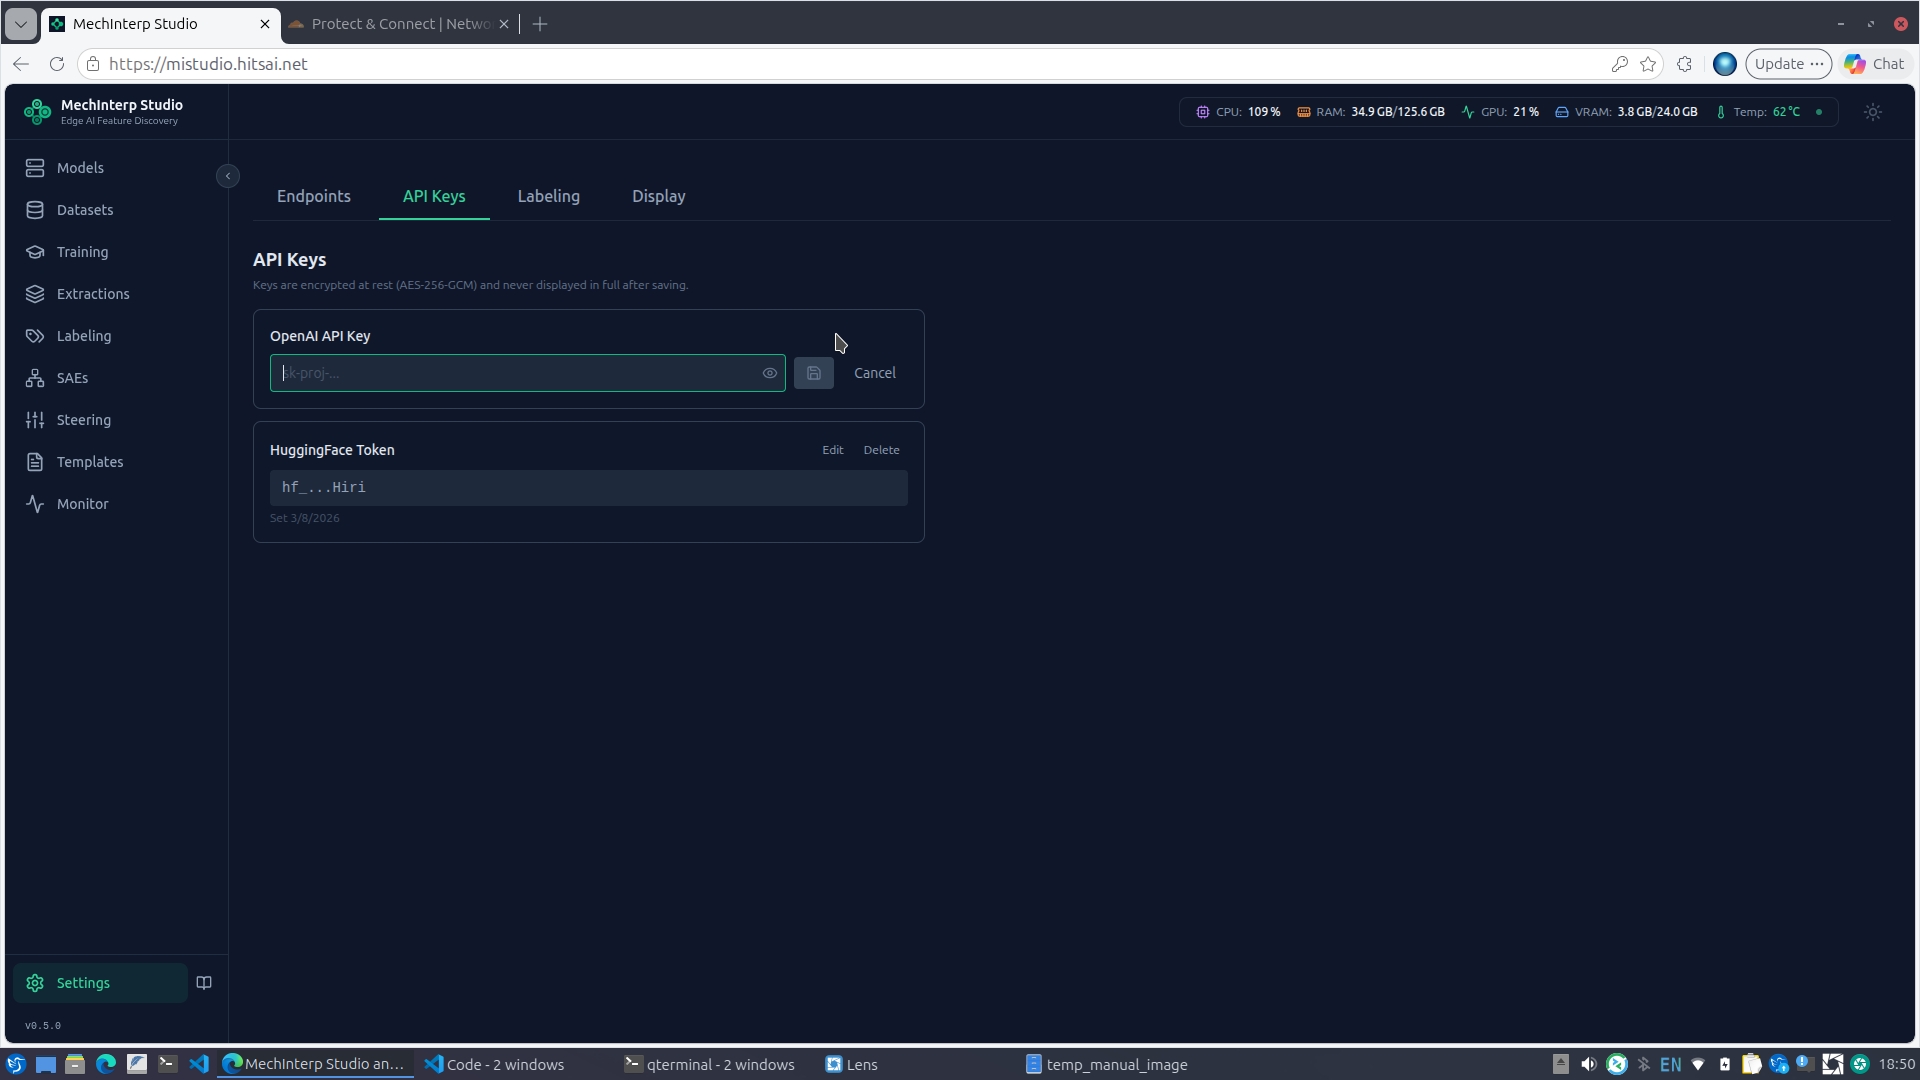Click the browser Update button

[1788, 64]
